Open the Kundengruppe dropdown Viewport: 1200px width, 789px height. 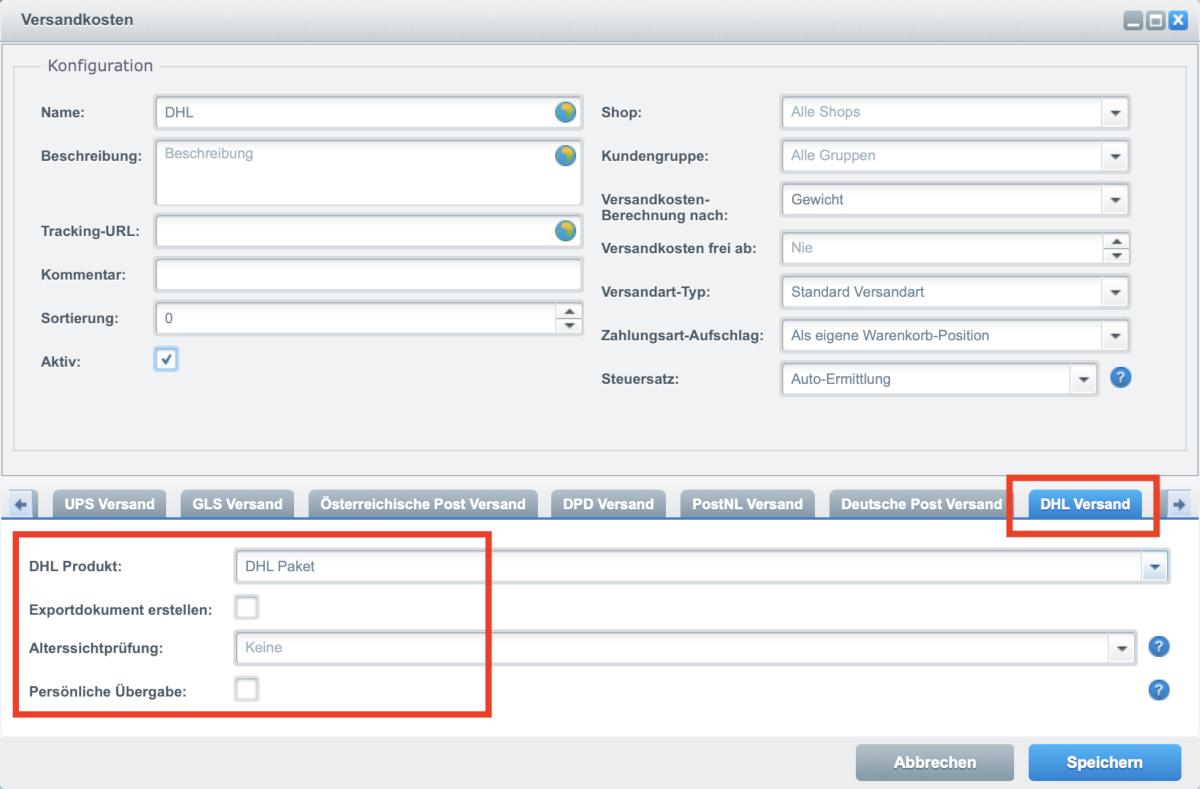tap(1115, 155)
